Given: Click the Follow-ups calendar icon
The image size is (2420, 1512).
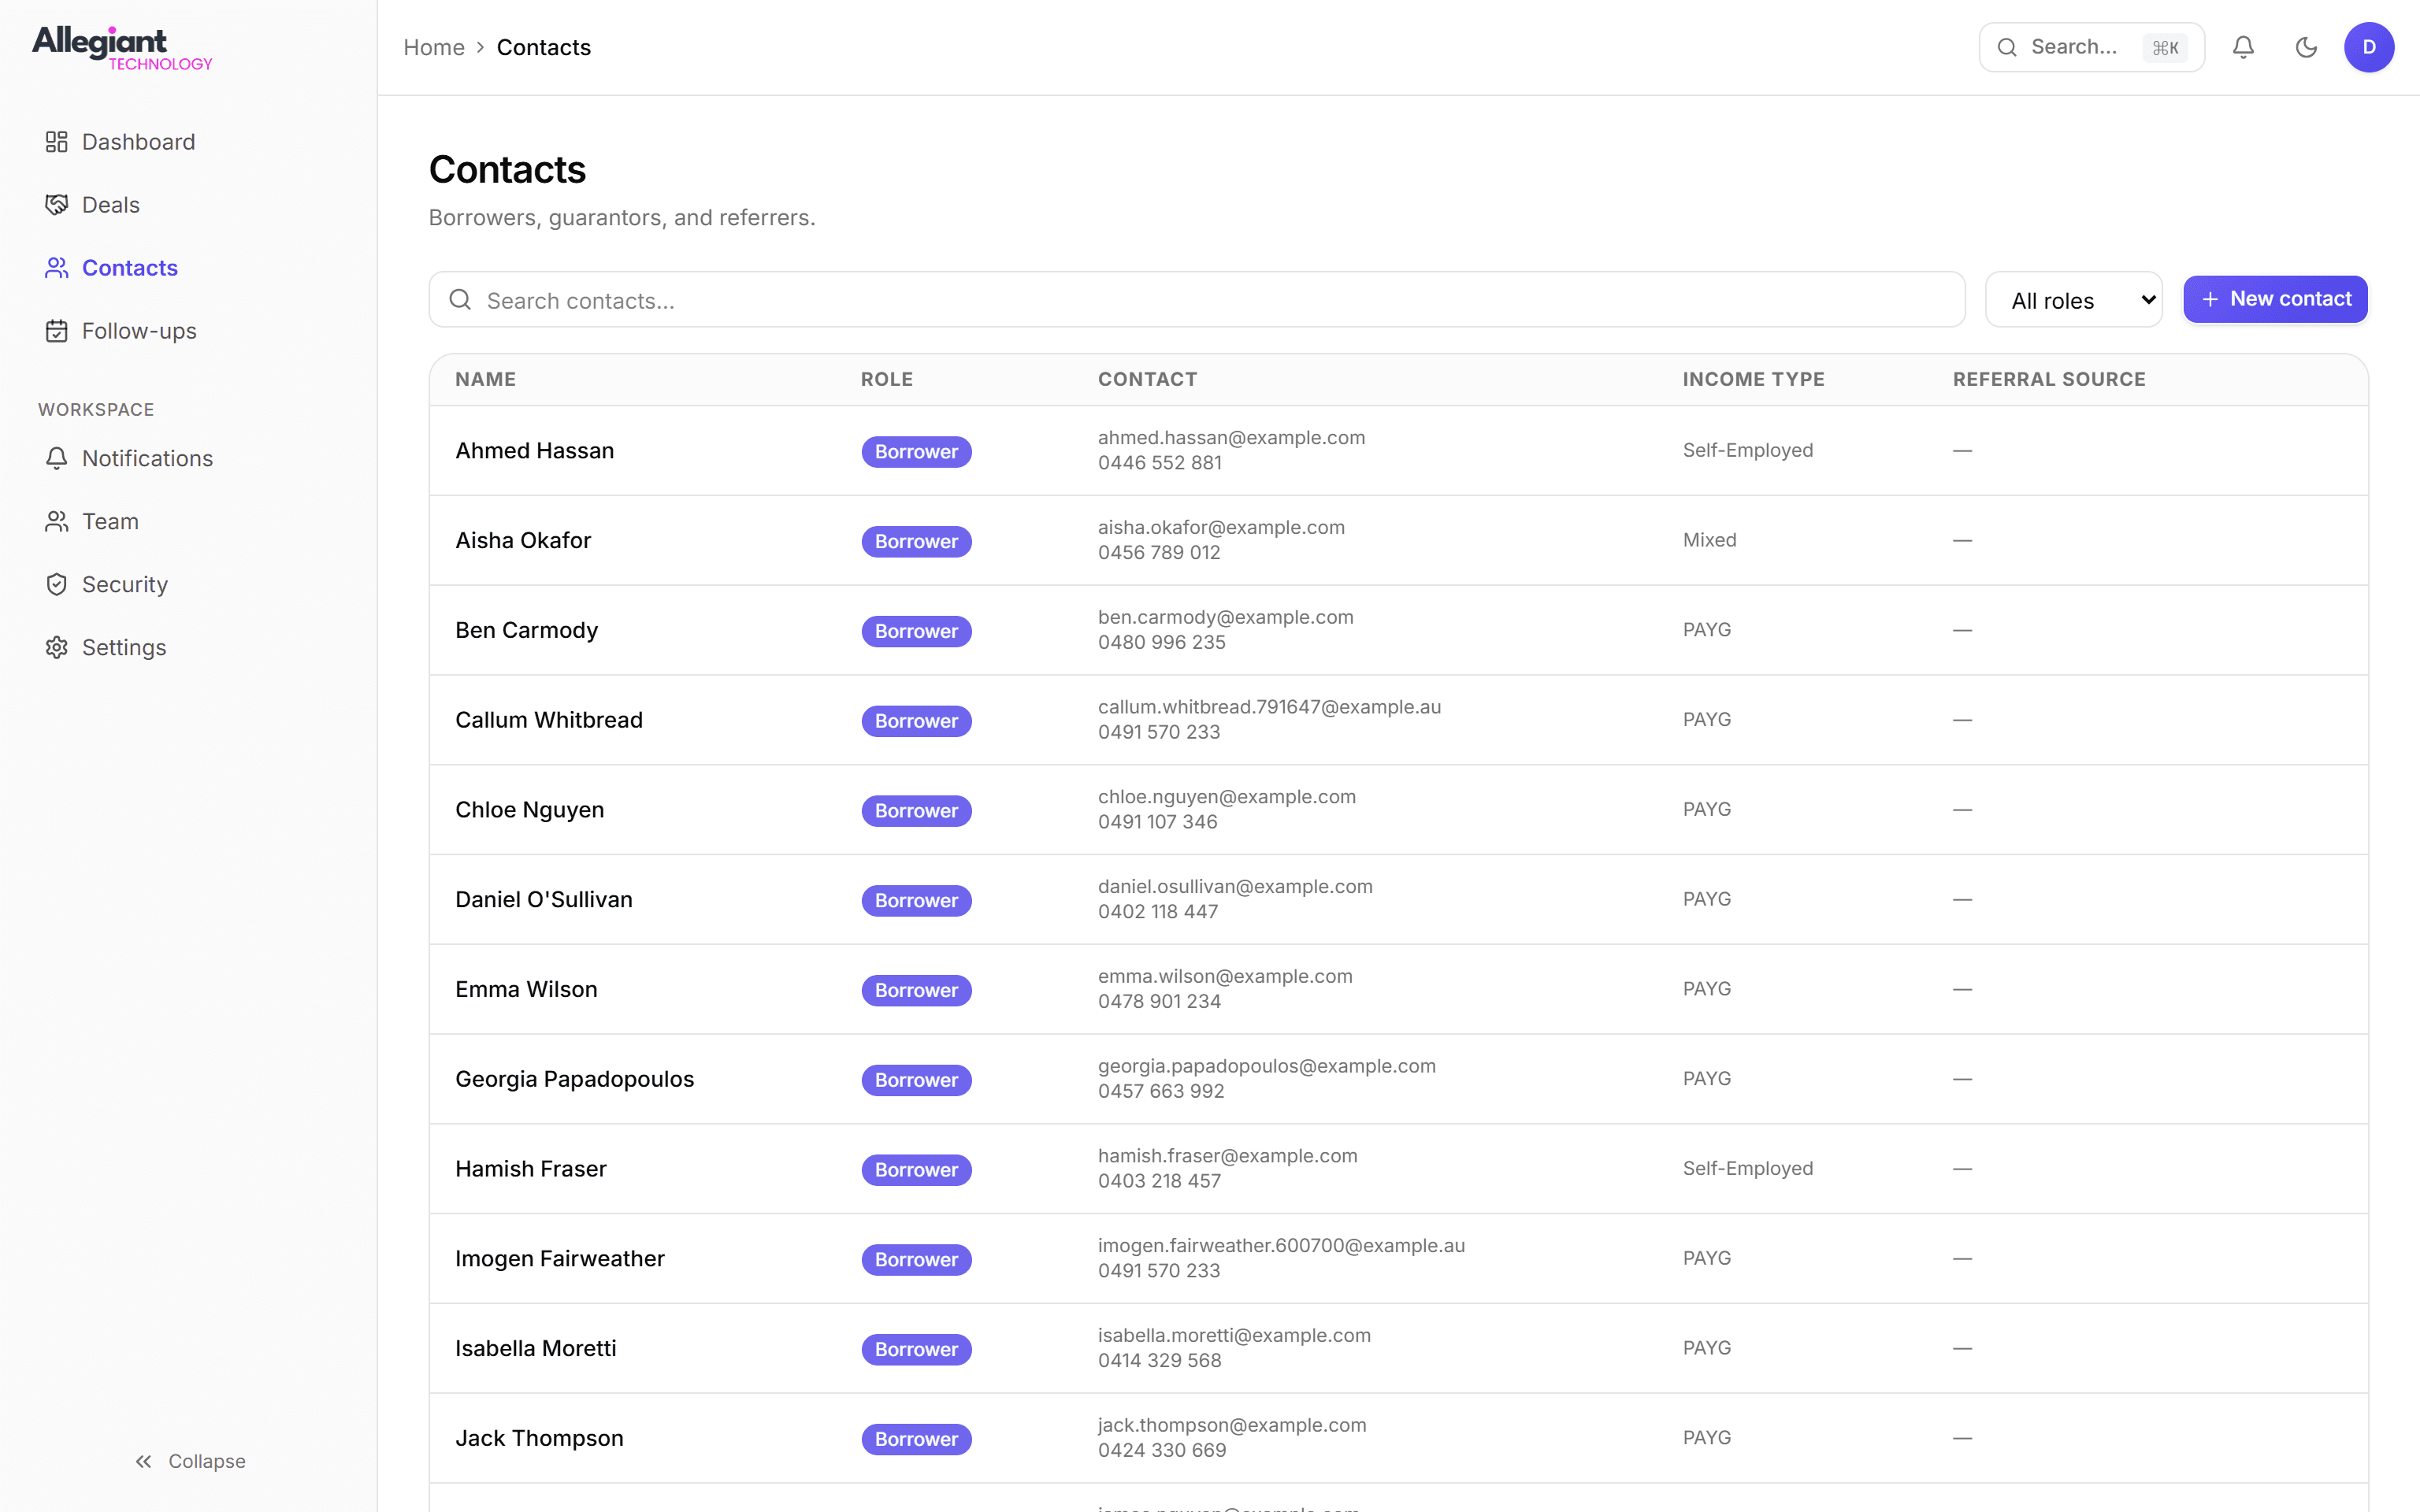Looking at the screenshot, I should tap(56, 331).
